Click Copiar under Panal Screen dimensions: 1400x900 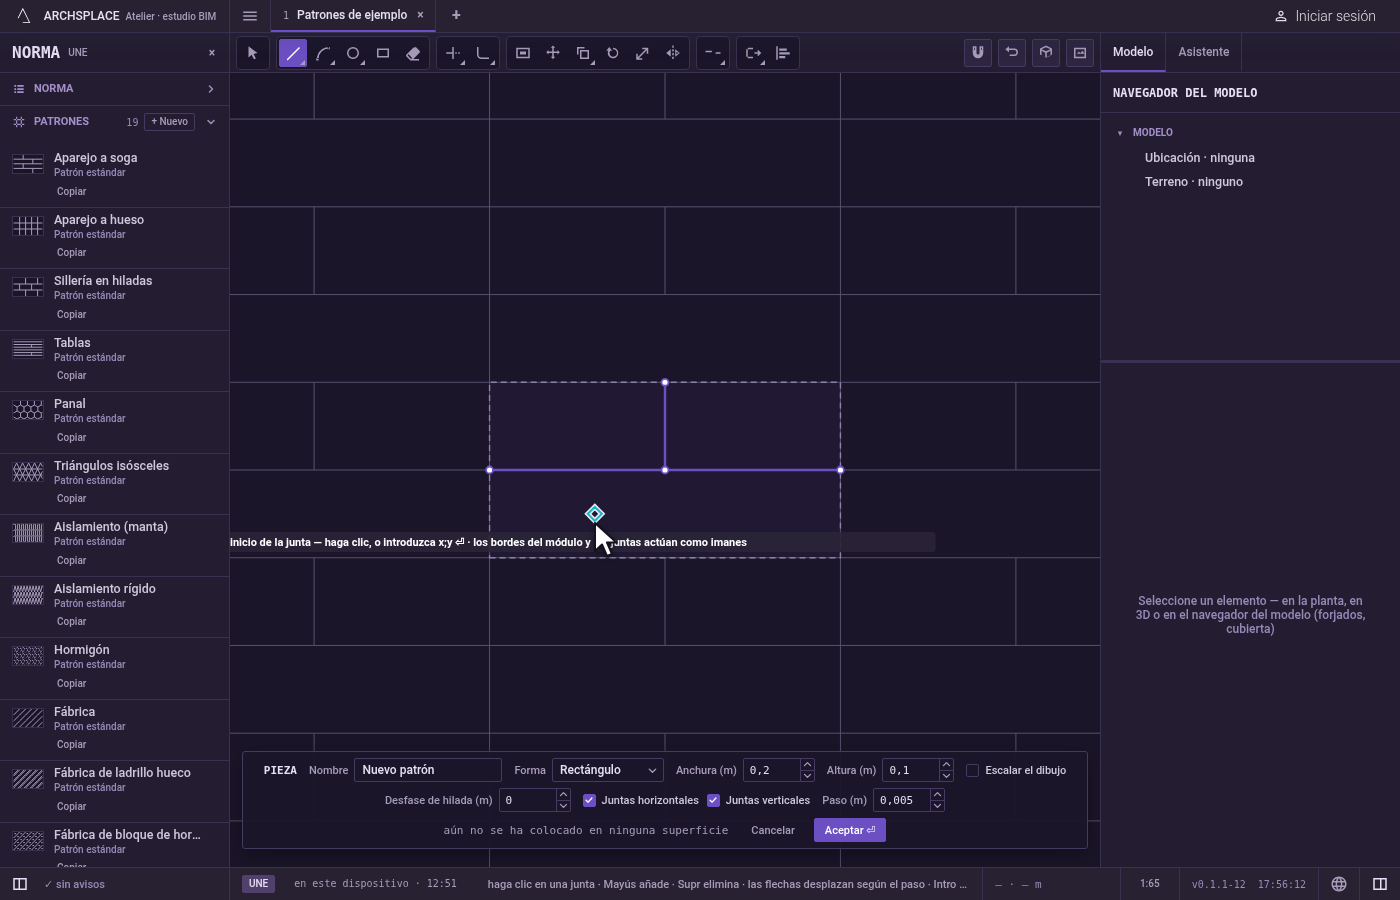(71, 437)
